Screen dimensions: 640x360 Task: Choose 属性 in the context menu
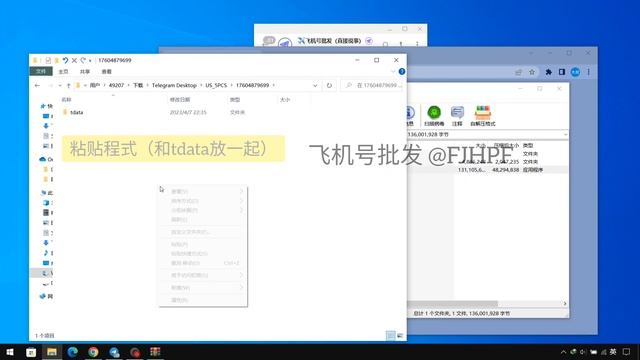pos(203,300)
